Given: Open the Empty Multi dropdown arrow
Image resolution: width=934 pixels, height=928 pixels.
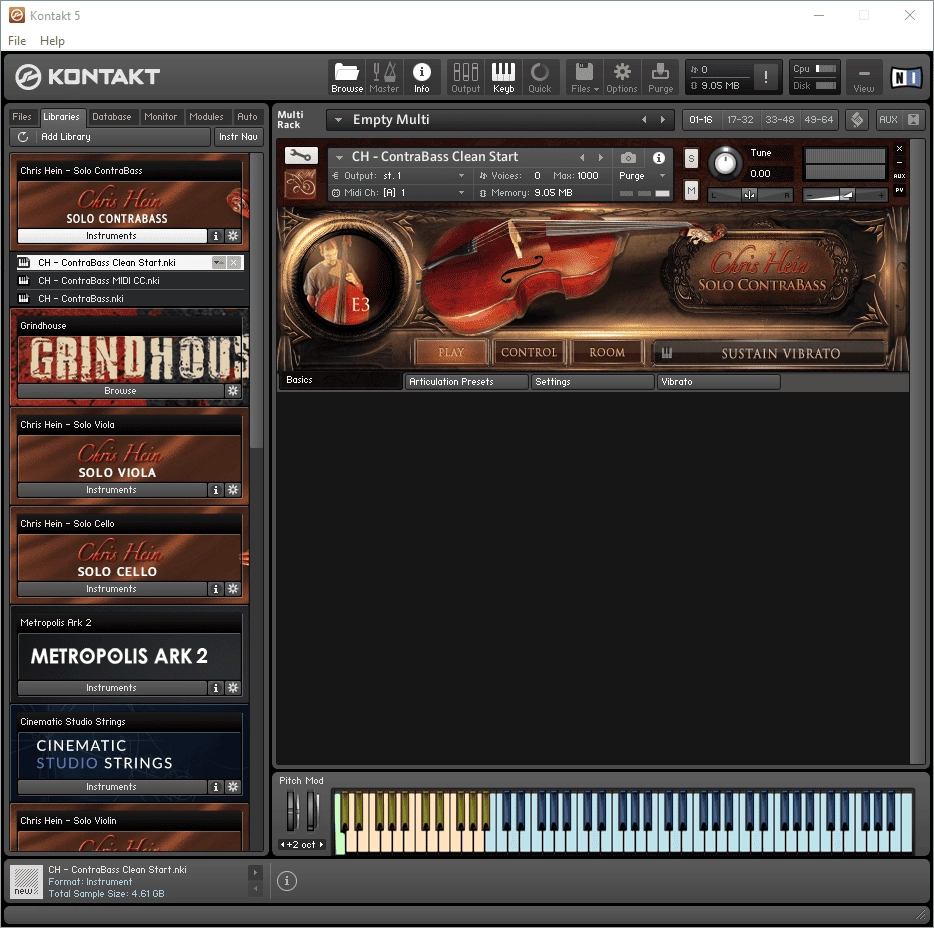Looking at the screenshot, I should click(x=338, y=120).
